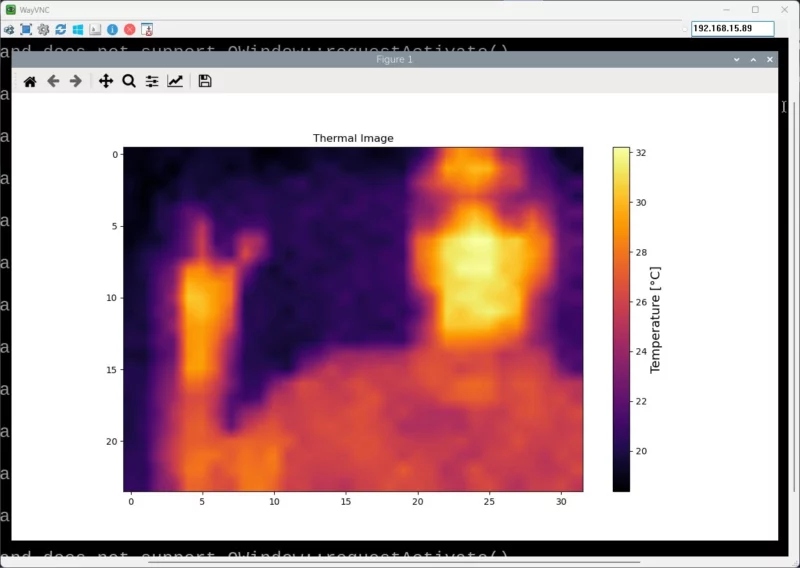Go back to previous plot view
Viewport: 800px width, 568px height.
(53, 81)
